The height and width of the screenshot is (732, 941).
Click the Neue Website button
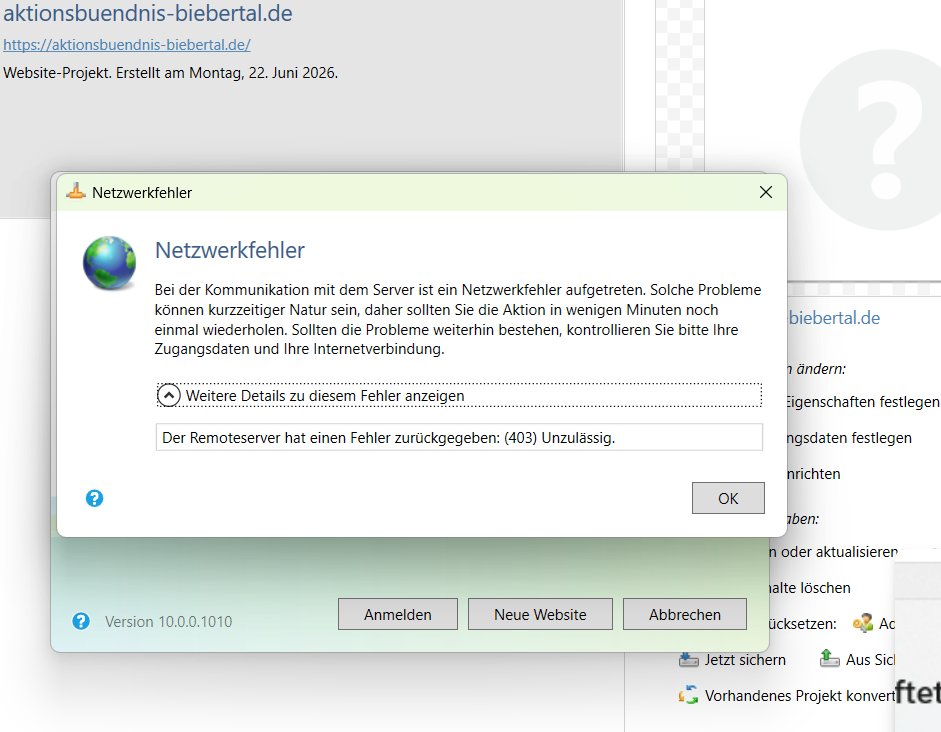tap(540, 614)
